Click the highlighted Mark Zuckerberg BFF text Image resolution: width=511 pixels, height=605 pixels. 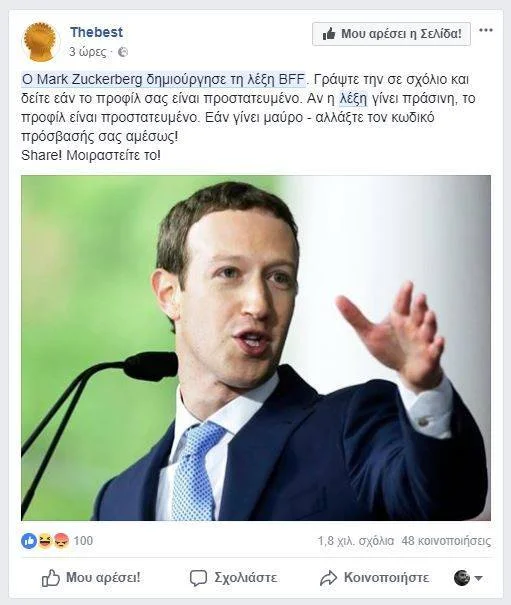[163, 79]
